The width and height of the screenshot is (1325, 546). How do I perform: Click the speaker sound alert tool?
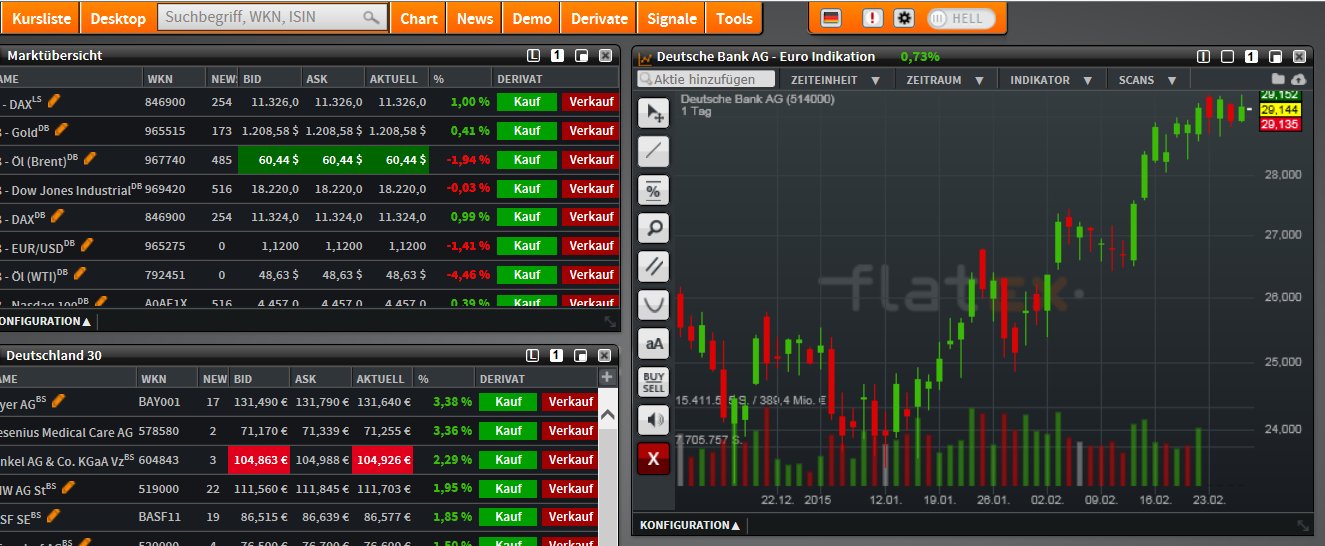tap(654, 419)
